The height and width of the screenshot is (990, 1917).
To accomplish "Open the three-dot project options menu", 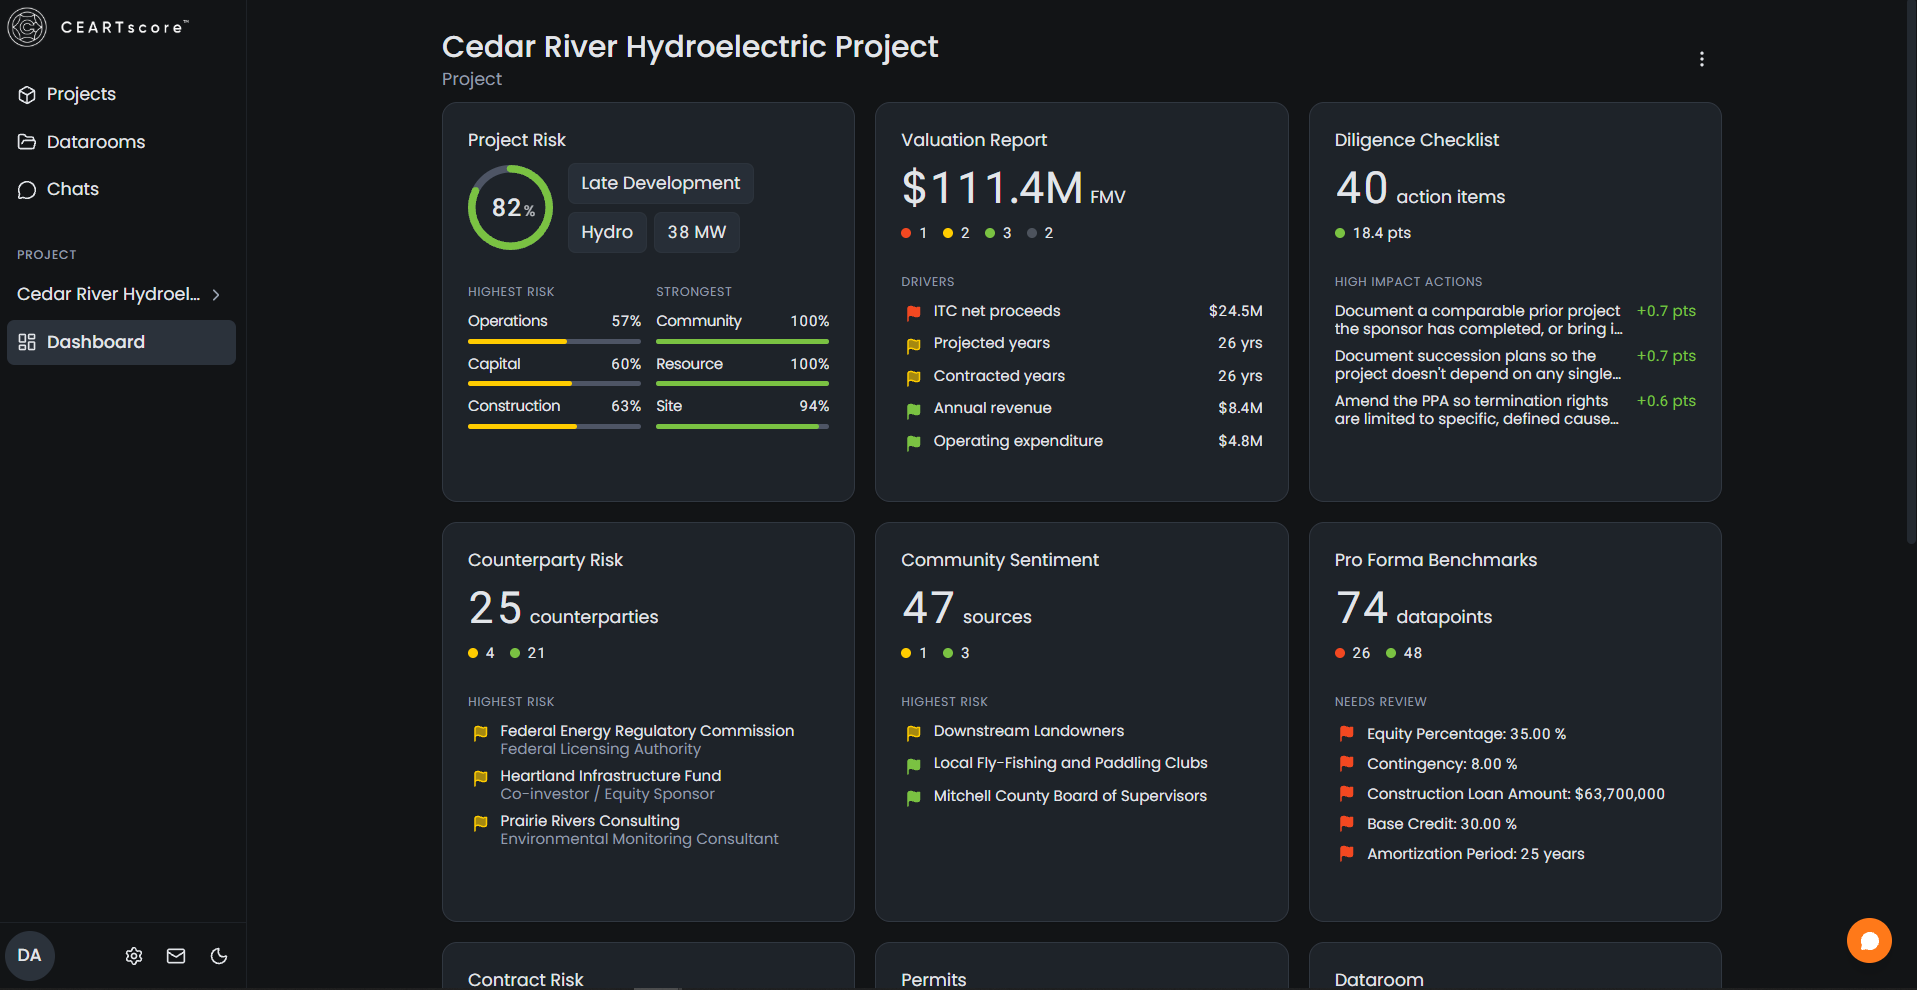I will (1701, 59).
